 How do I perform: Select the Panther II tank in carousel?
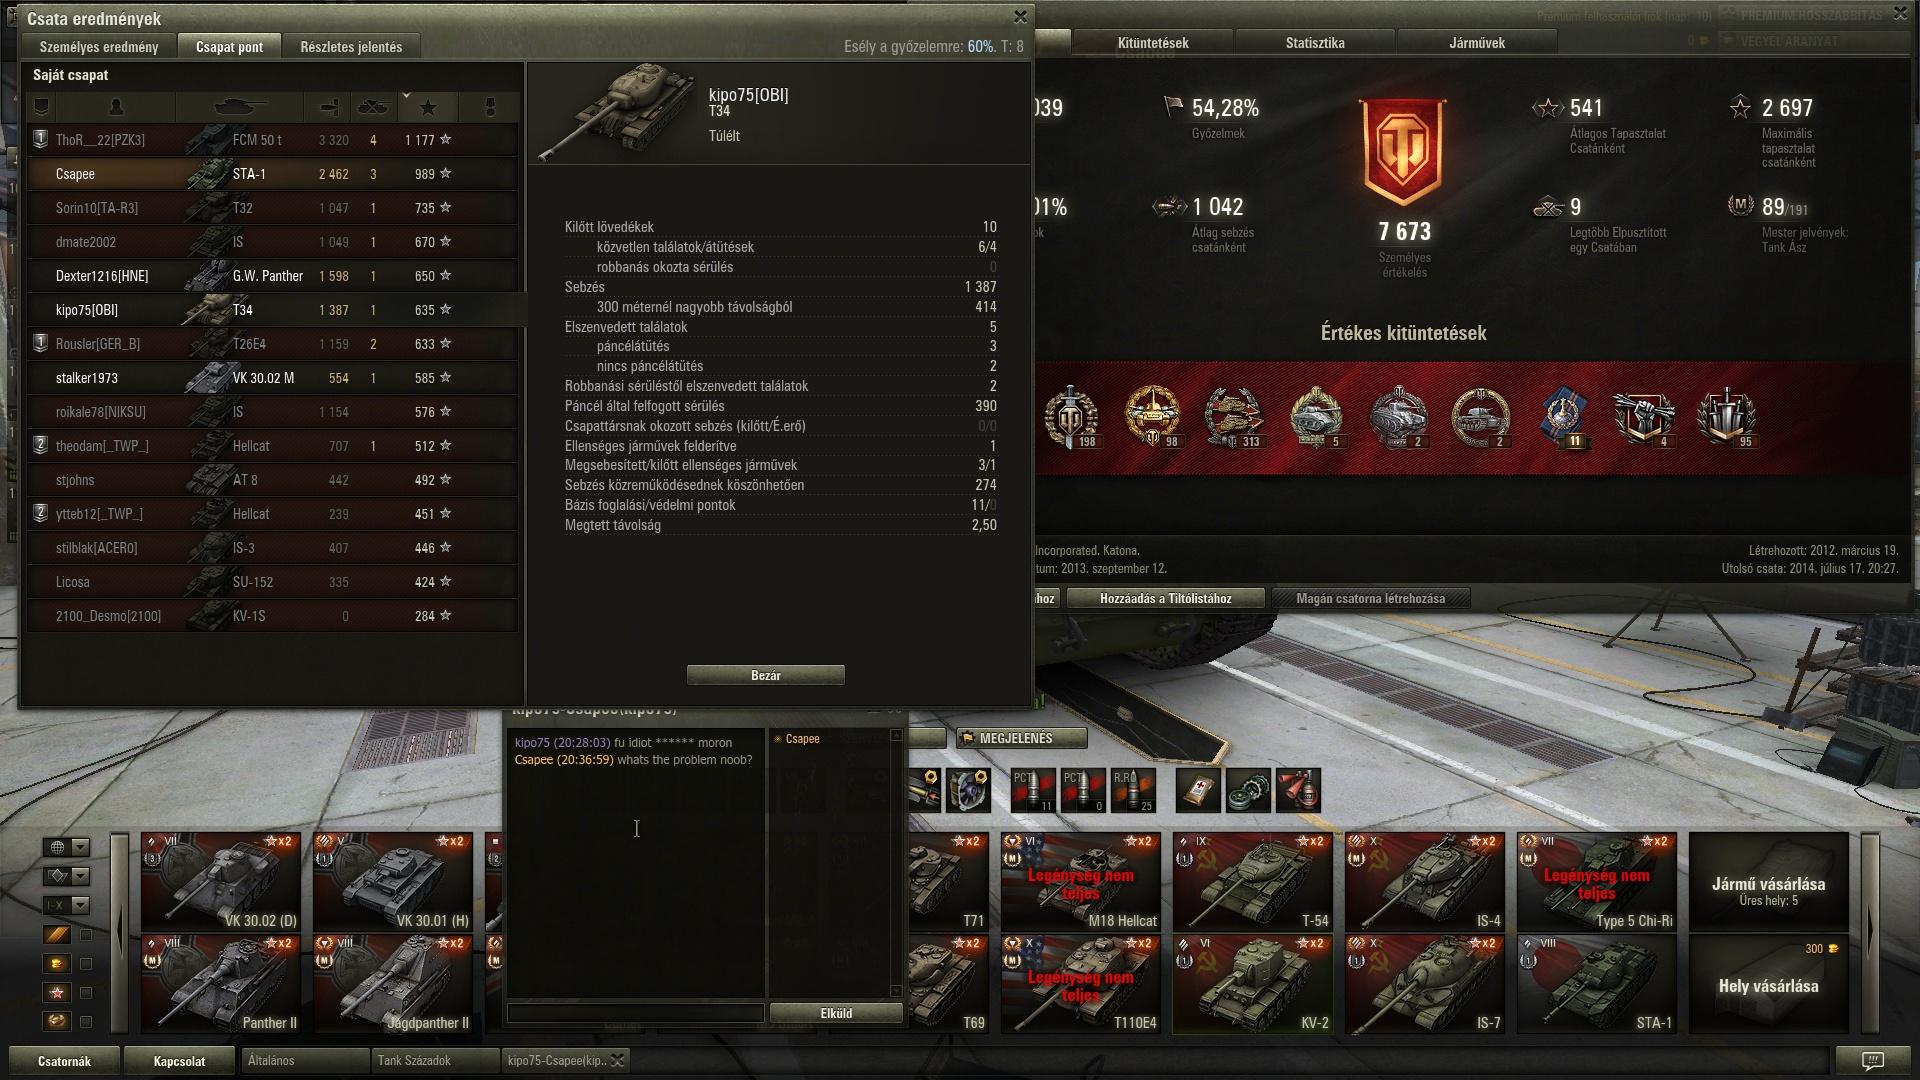point(220,984)
